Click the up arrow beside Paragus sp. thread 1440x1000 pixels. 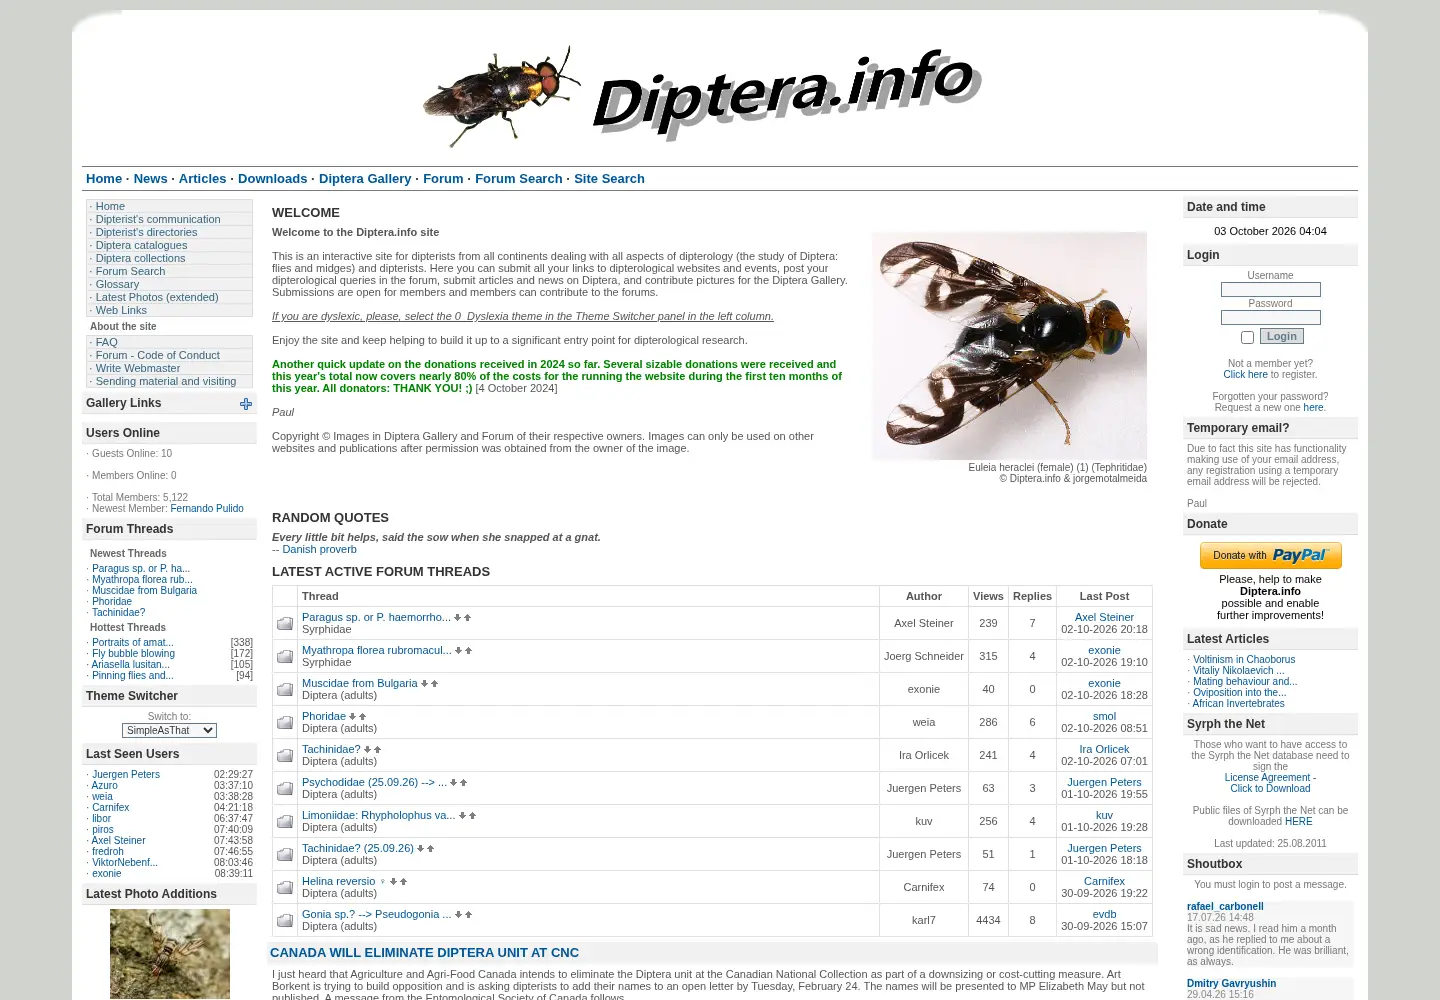(468, 618)
